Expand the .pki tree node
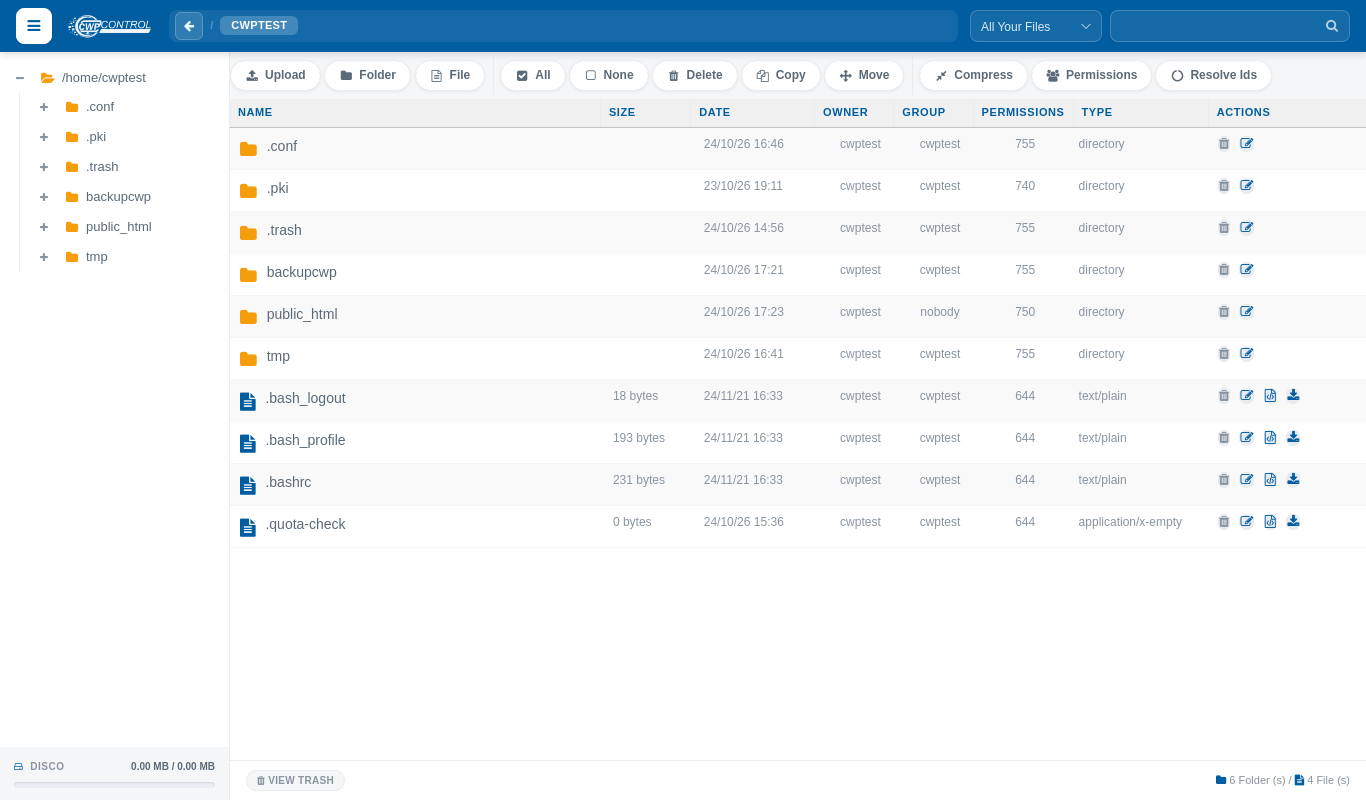Image resolution: width=1366 pixels, height=800 pixels. [44, 137]
